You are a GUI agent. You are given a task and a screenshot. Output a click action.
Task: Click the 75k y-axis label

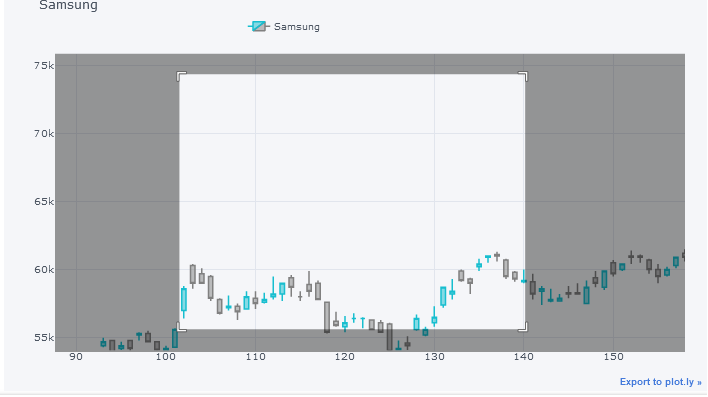tap(44, 66)
